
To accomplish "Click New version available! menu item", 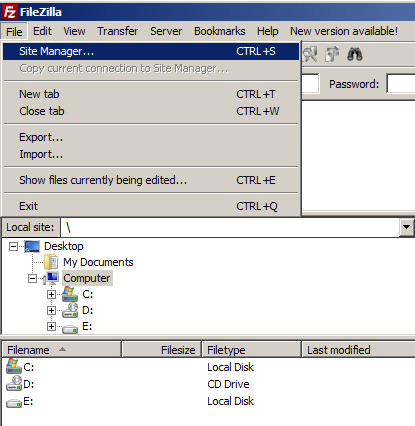I will click(x=344, y=31).
